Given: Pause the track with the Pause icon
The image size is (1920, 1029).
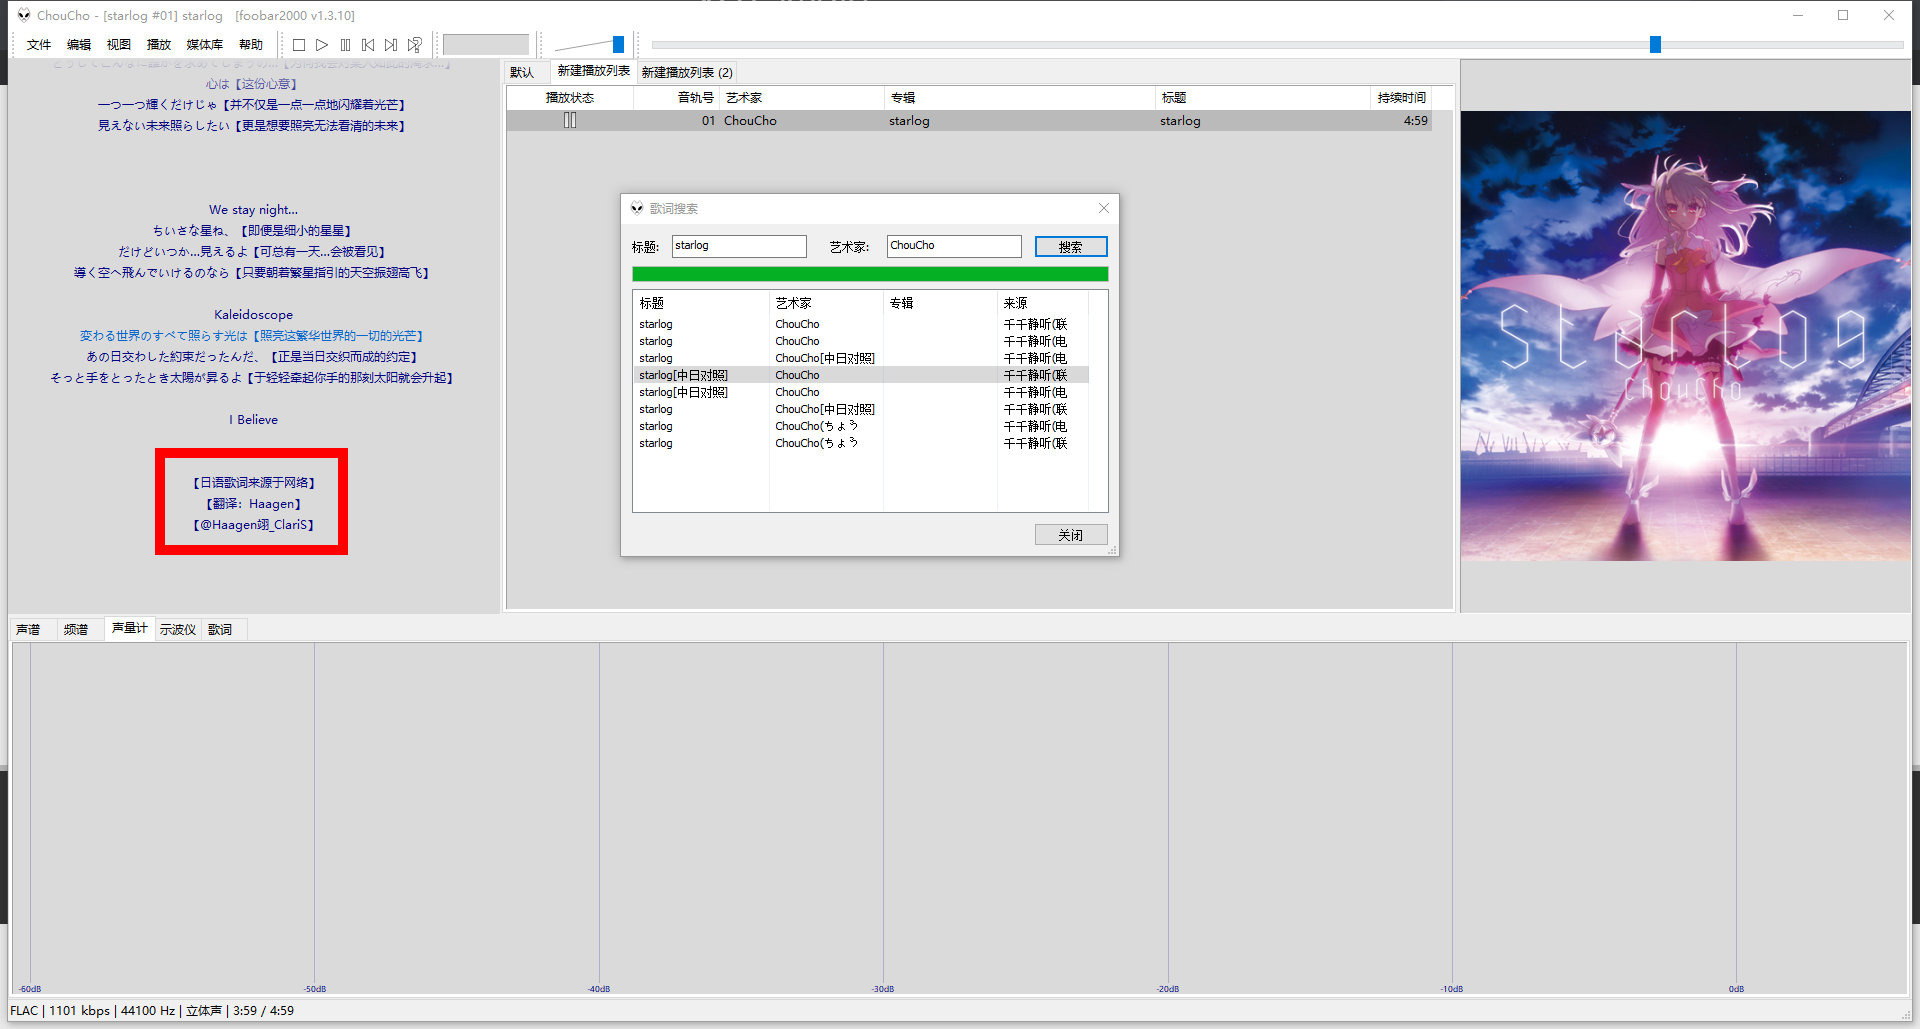Looking at the screenshot, I should (x=345, y=45).
